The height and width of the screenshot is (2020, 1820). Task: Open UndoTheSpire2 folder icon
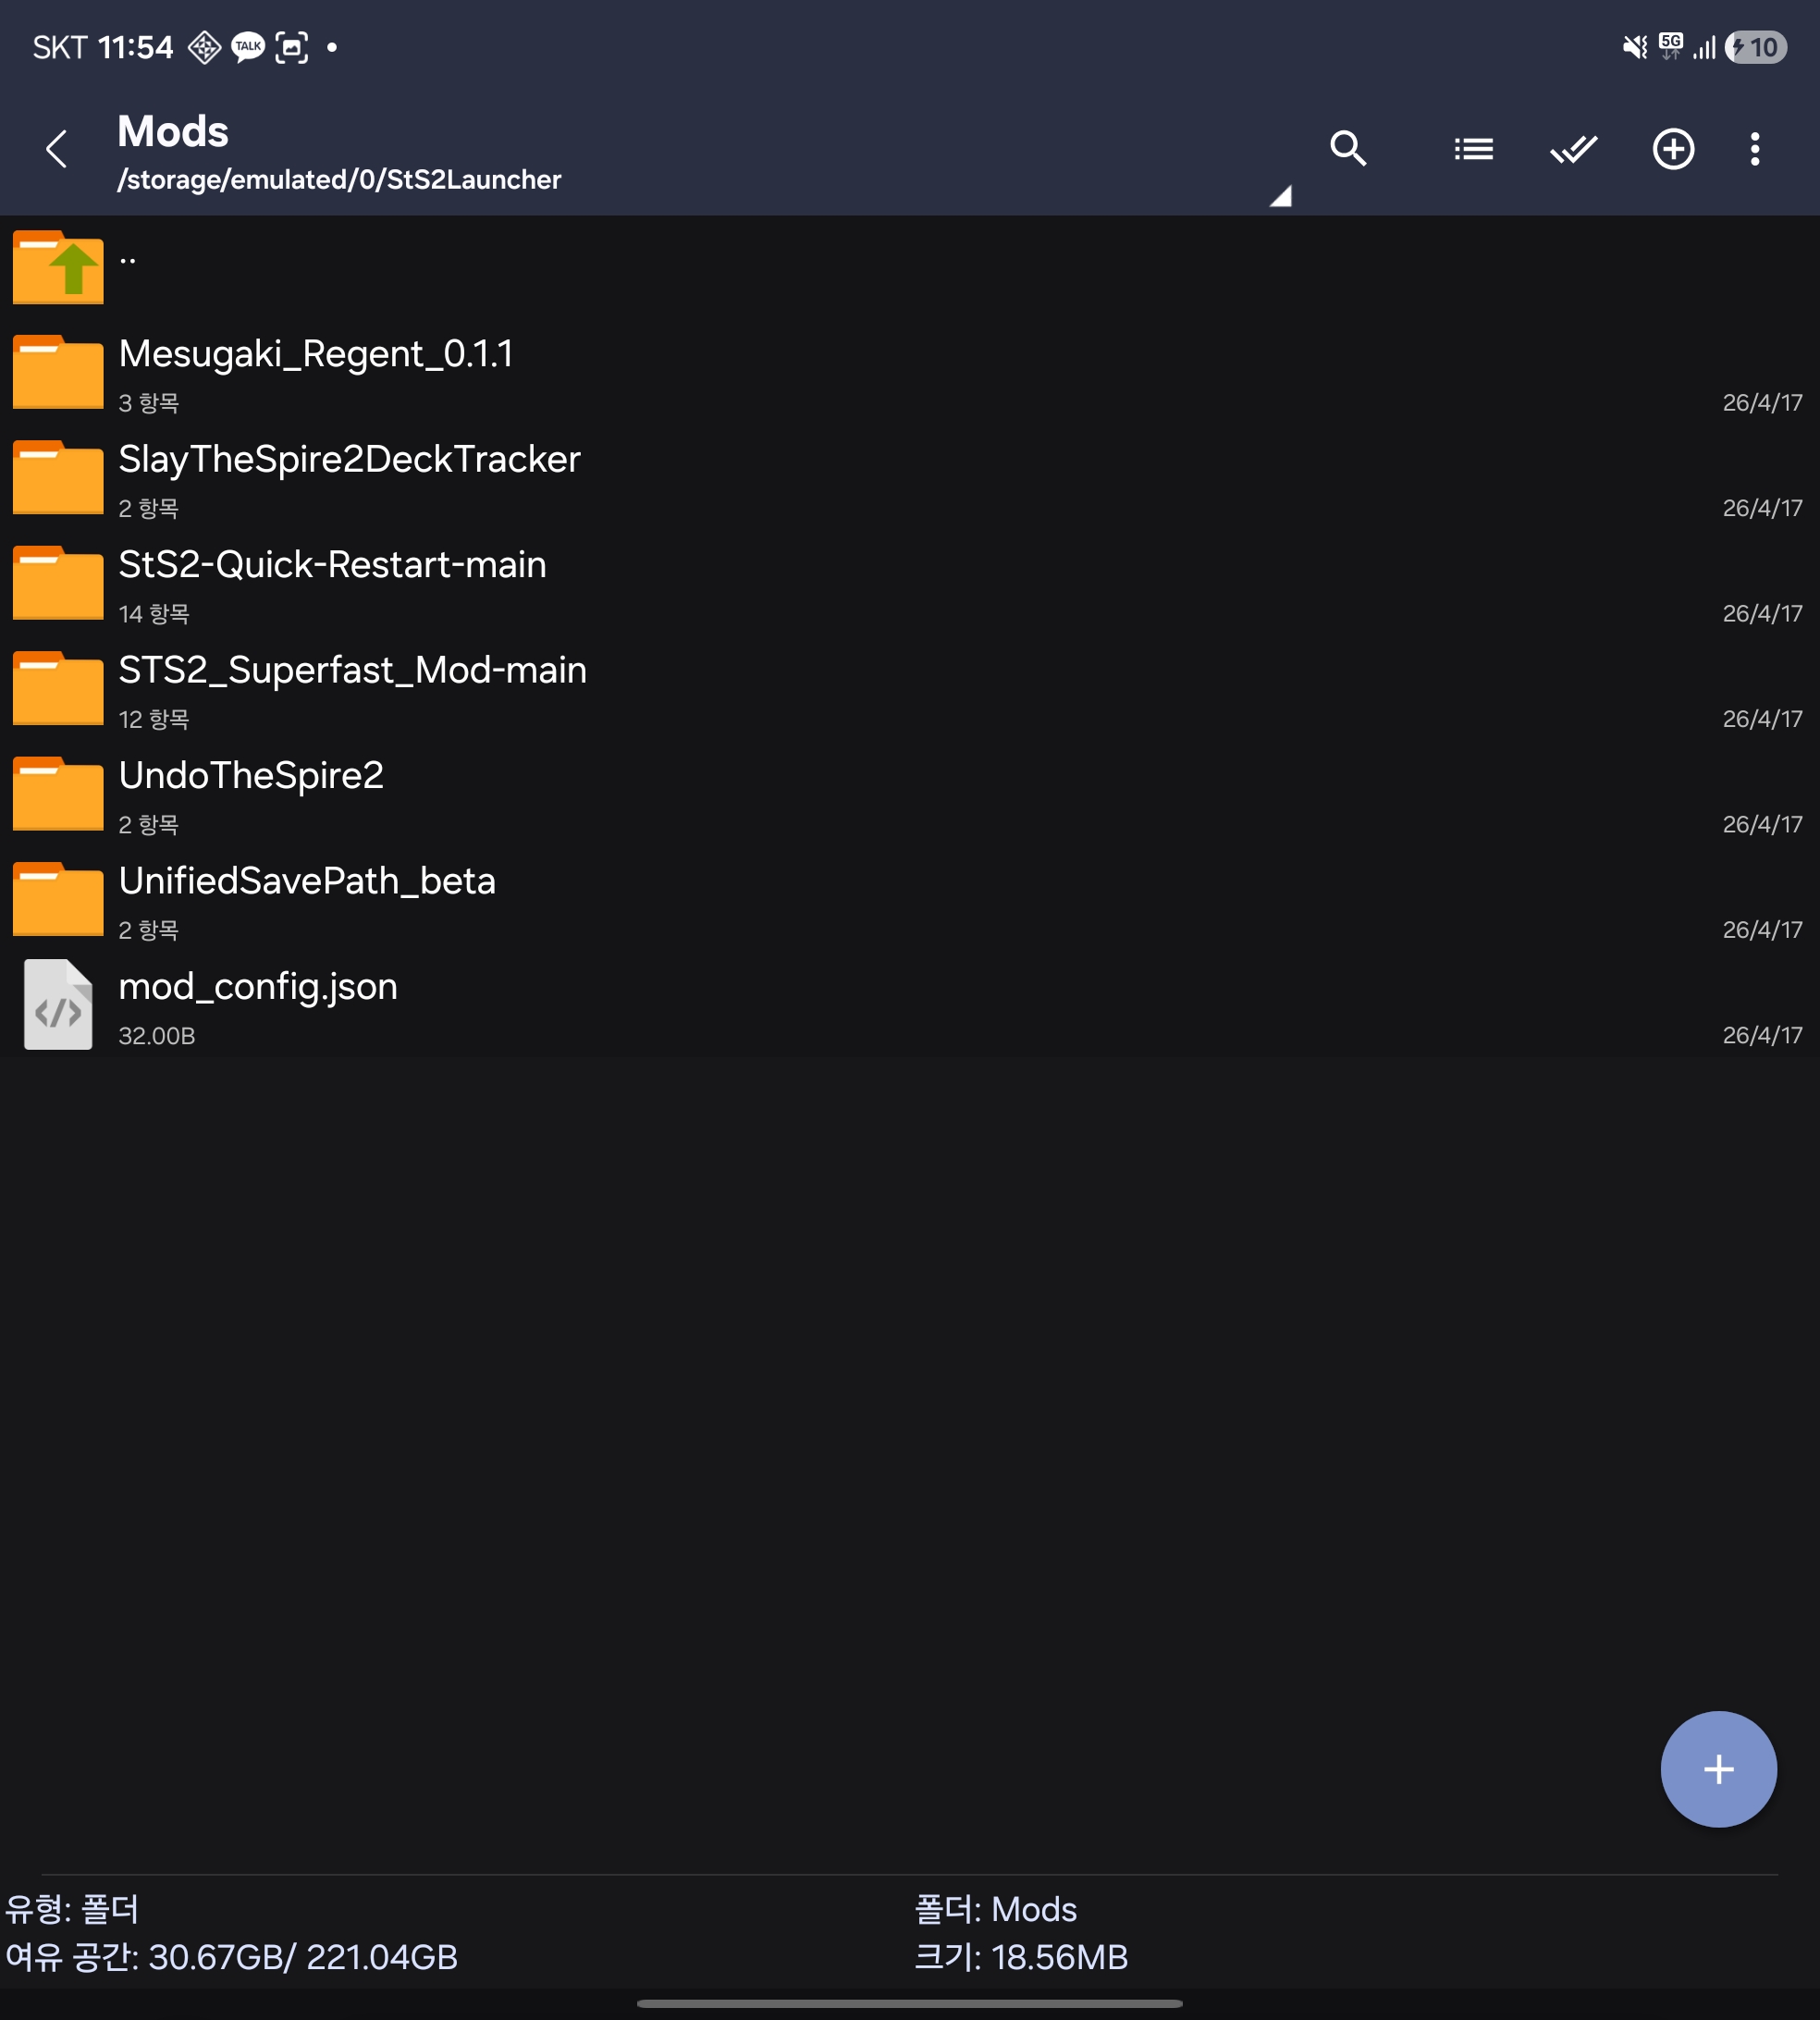tap(58, 794)
